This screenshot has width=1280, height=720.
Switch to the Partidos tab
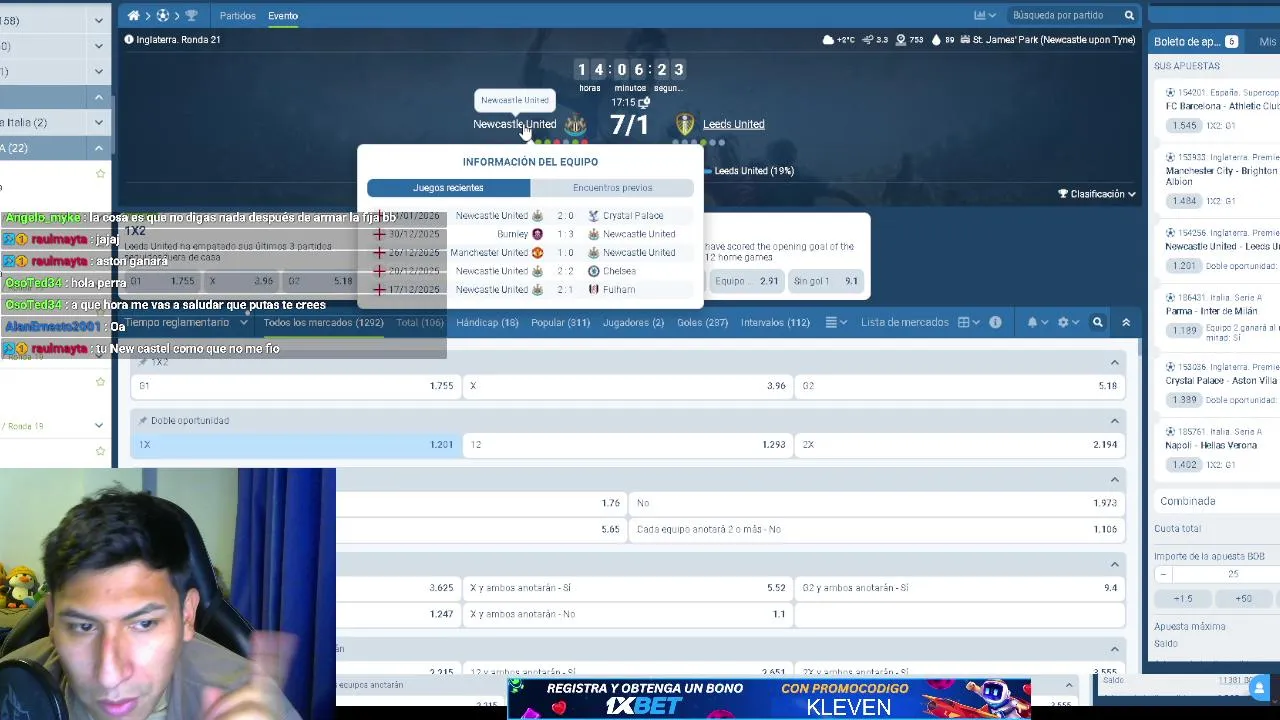[237, 16]
